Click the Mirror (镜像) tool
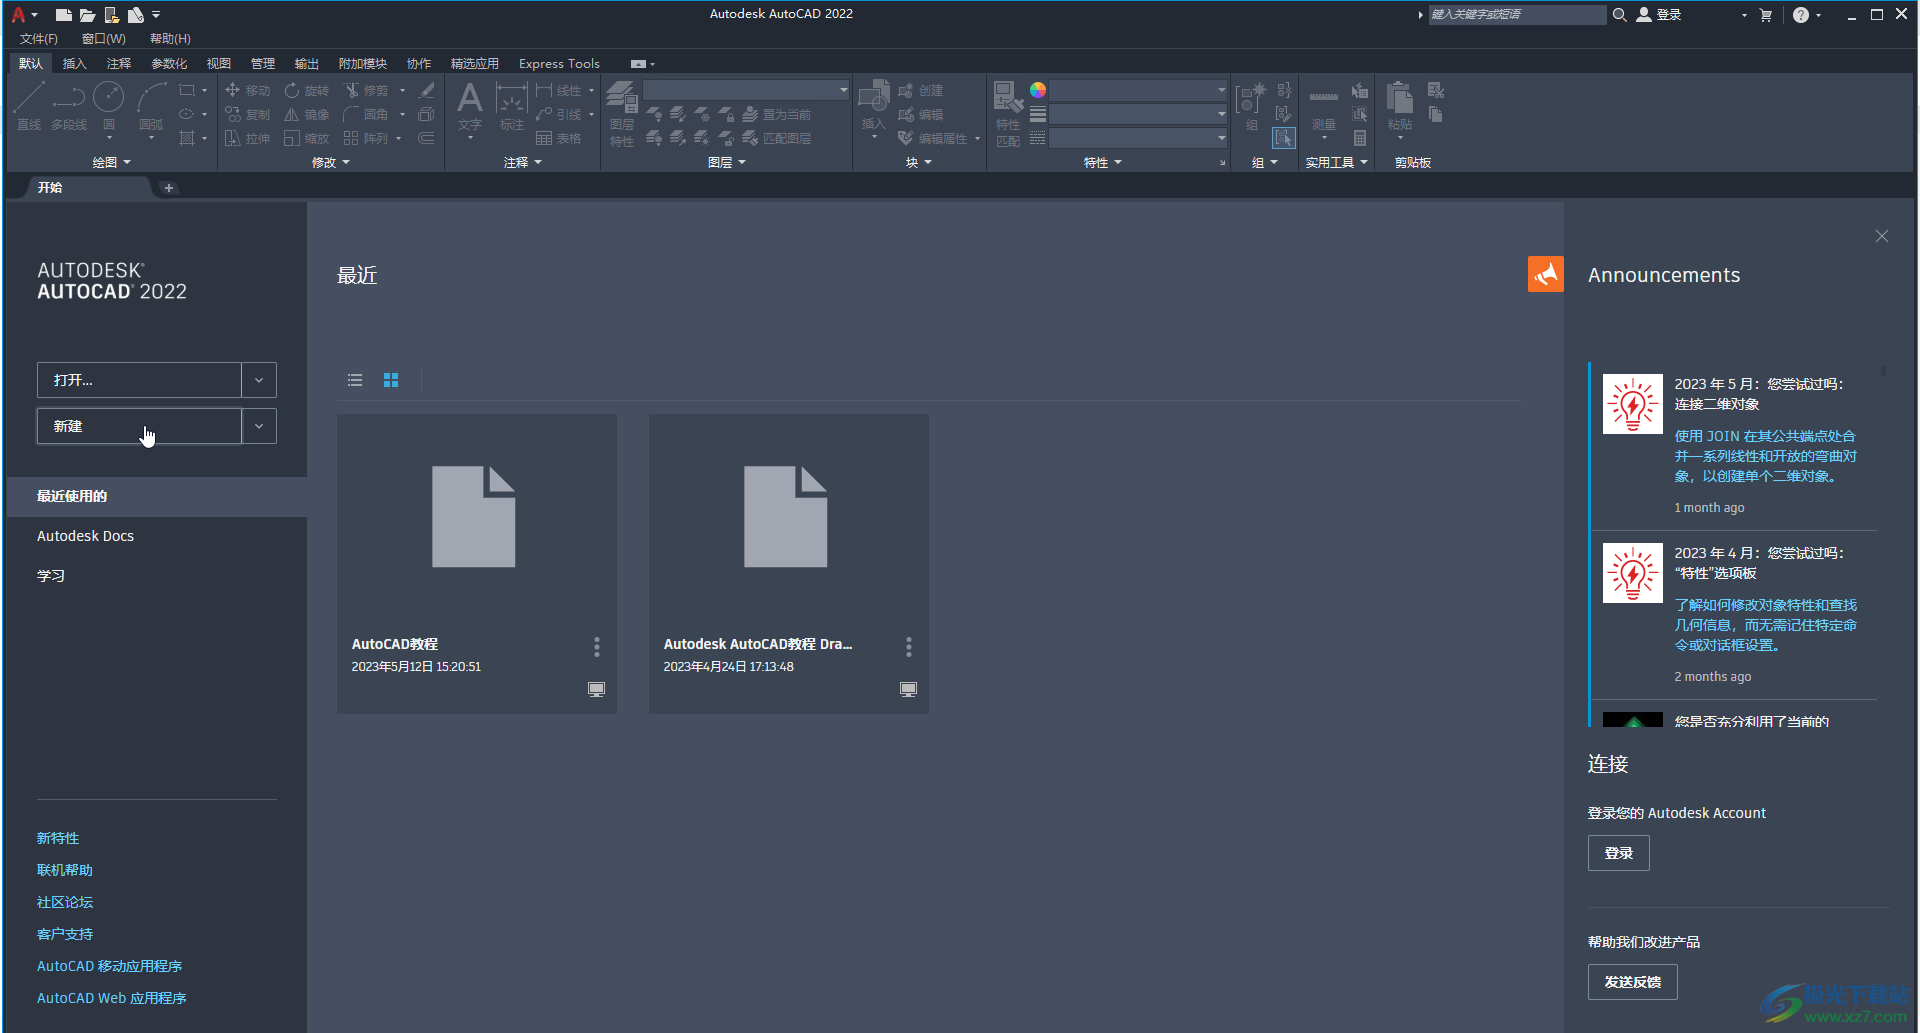This screenshot has width=1920, height=1033. coord(307,114)
